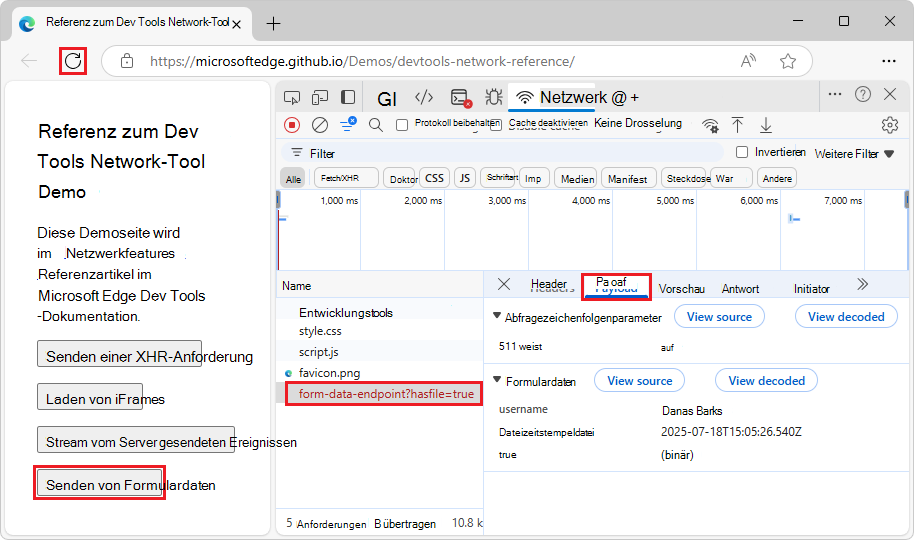Enable the Protokoll beibehalten checkbox
Viewport: 914px width, 540px height.
402,125
